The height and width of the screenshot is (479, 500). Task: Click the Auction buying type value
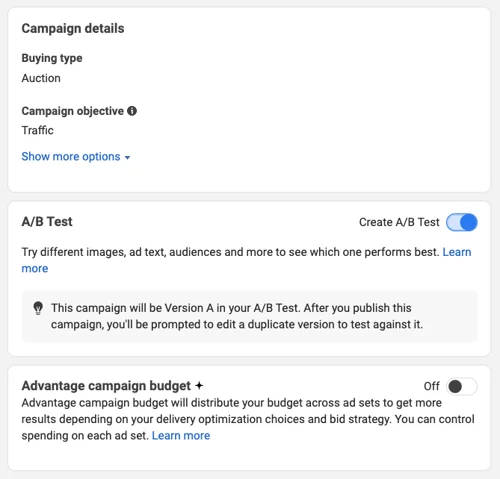[41, 78]
